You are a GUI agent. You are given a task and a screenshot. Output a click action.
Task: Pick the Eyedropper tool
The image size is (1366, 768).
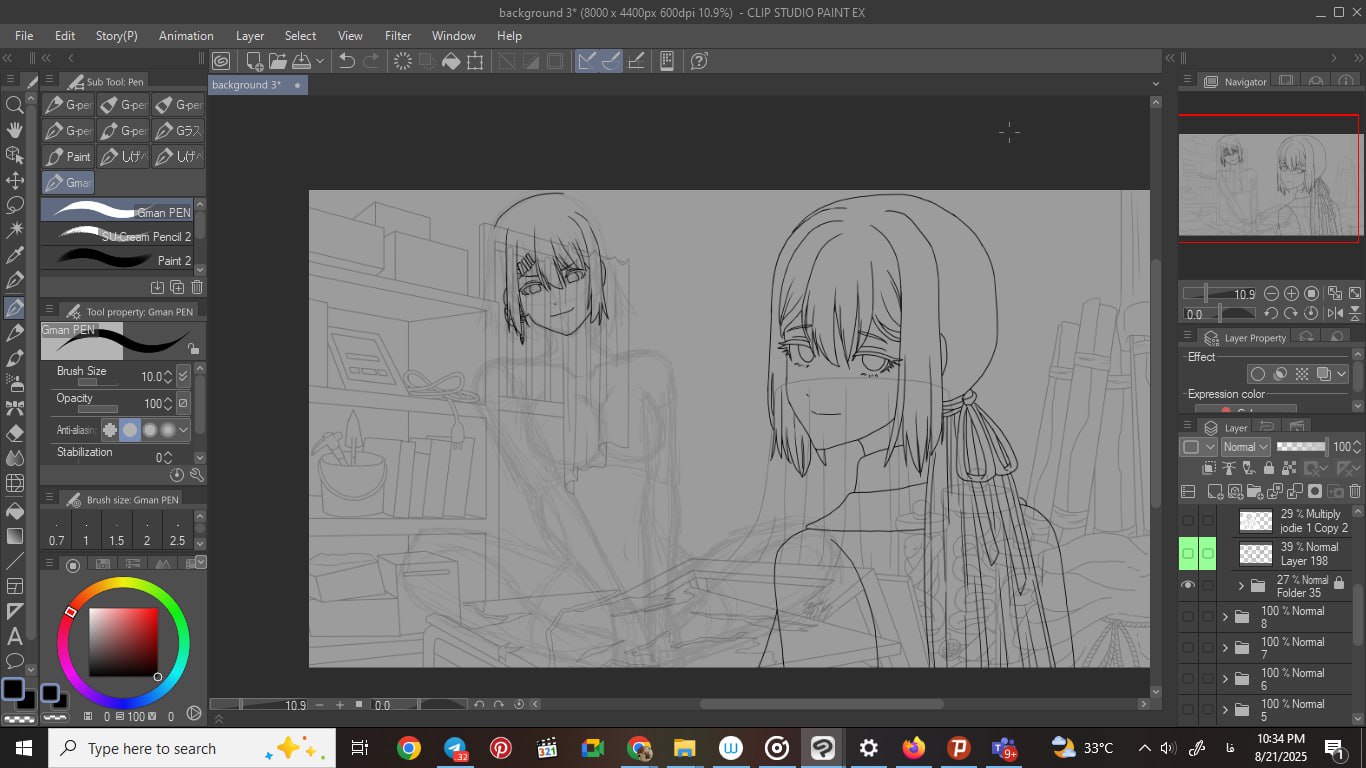(15, 256)
